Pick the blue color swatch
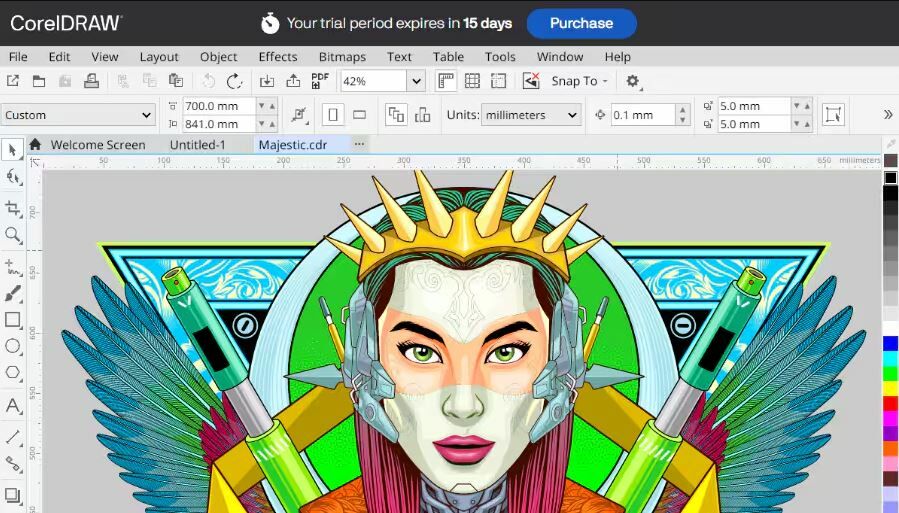899x513 pixels. [x=890, y=344]
